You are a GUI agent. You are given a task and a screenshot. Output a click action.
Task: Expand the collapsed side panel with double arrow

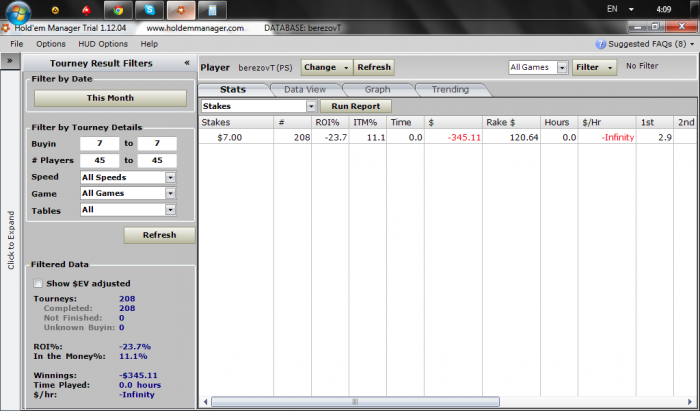[x=10, y=61]
